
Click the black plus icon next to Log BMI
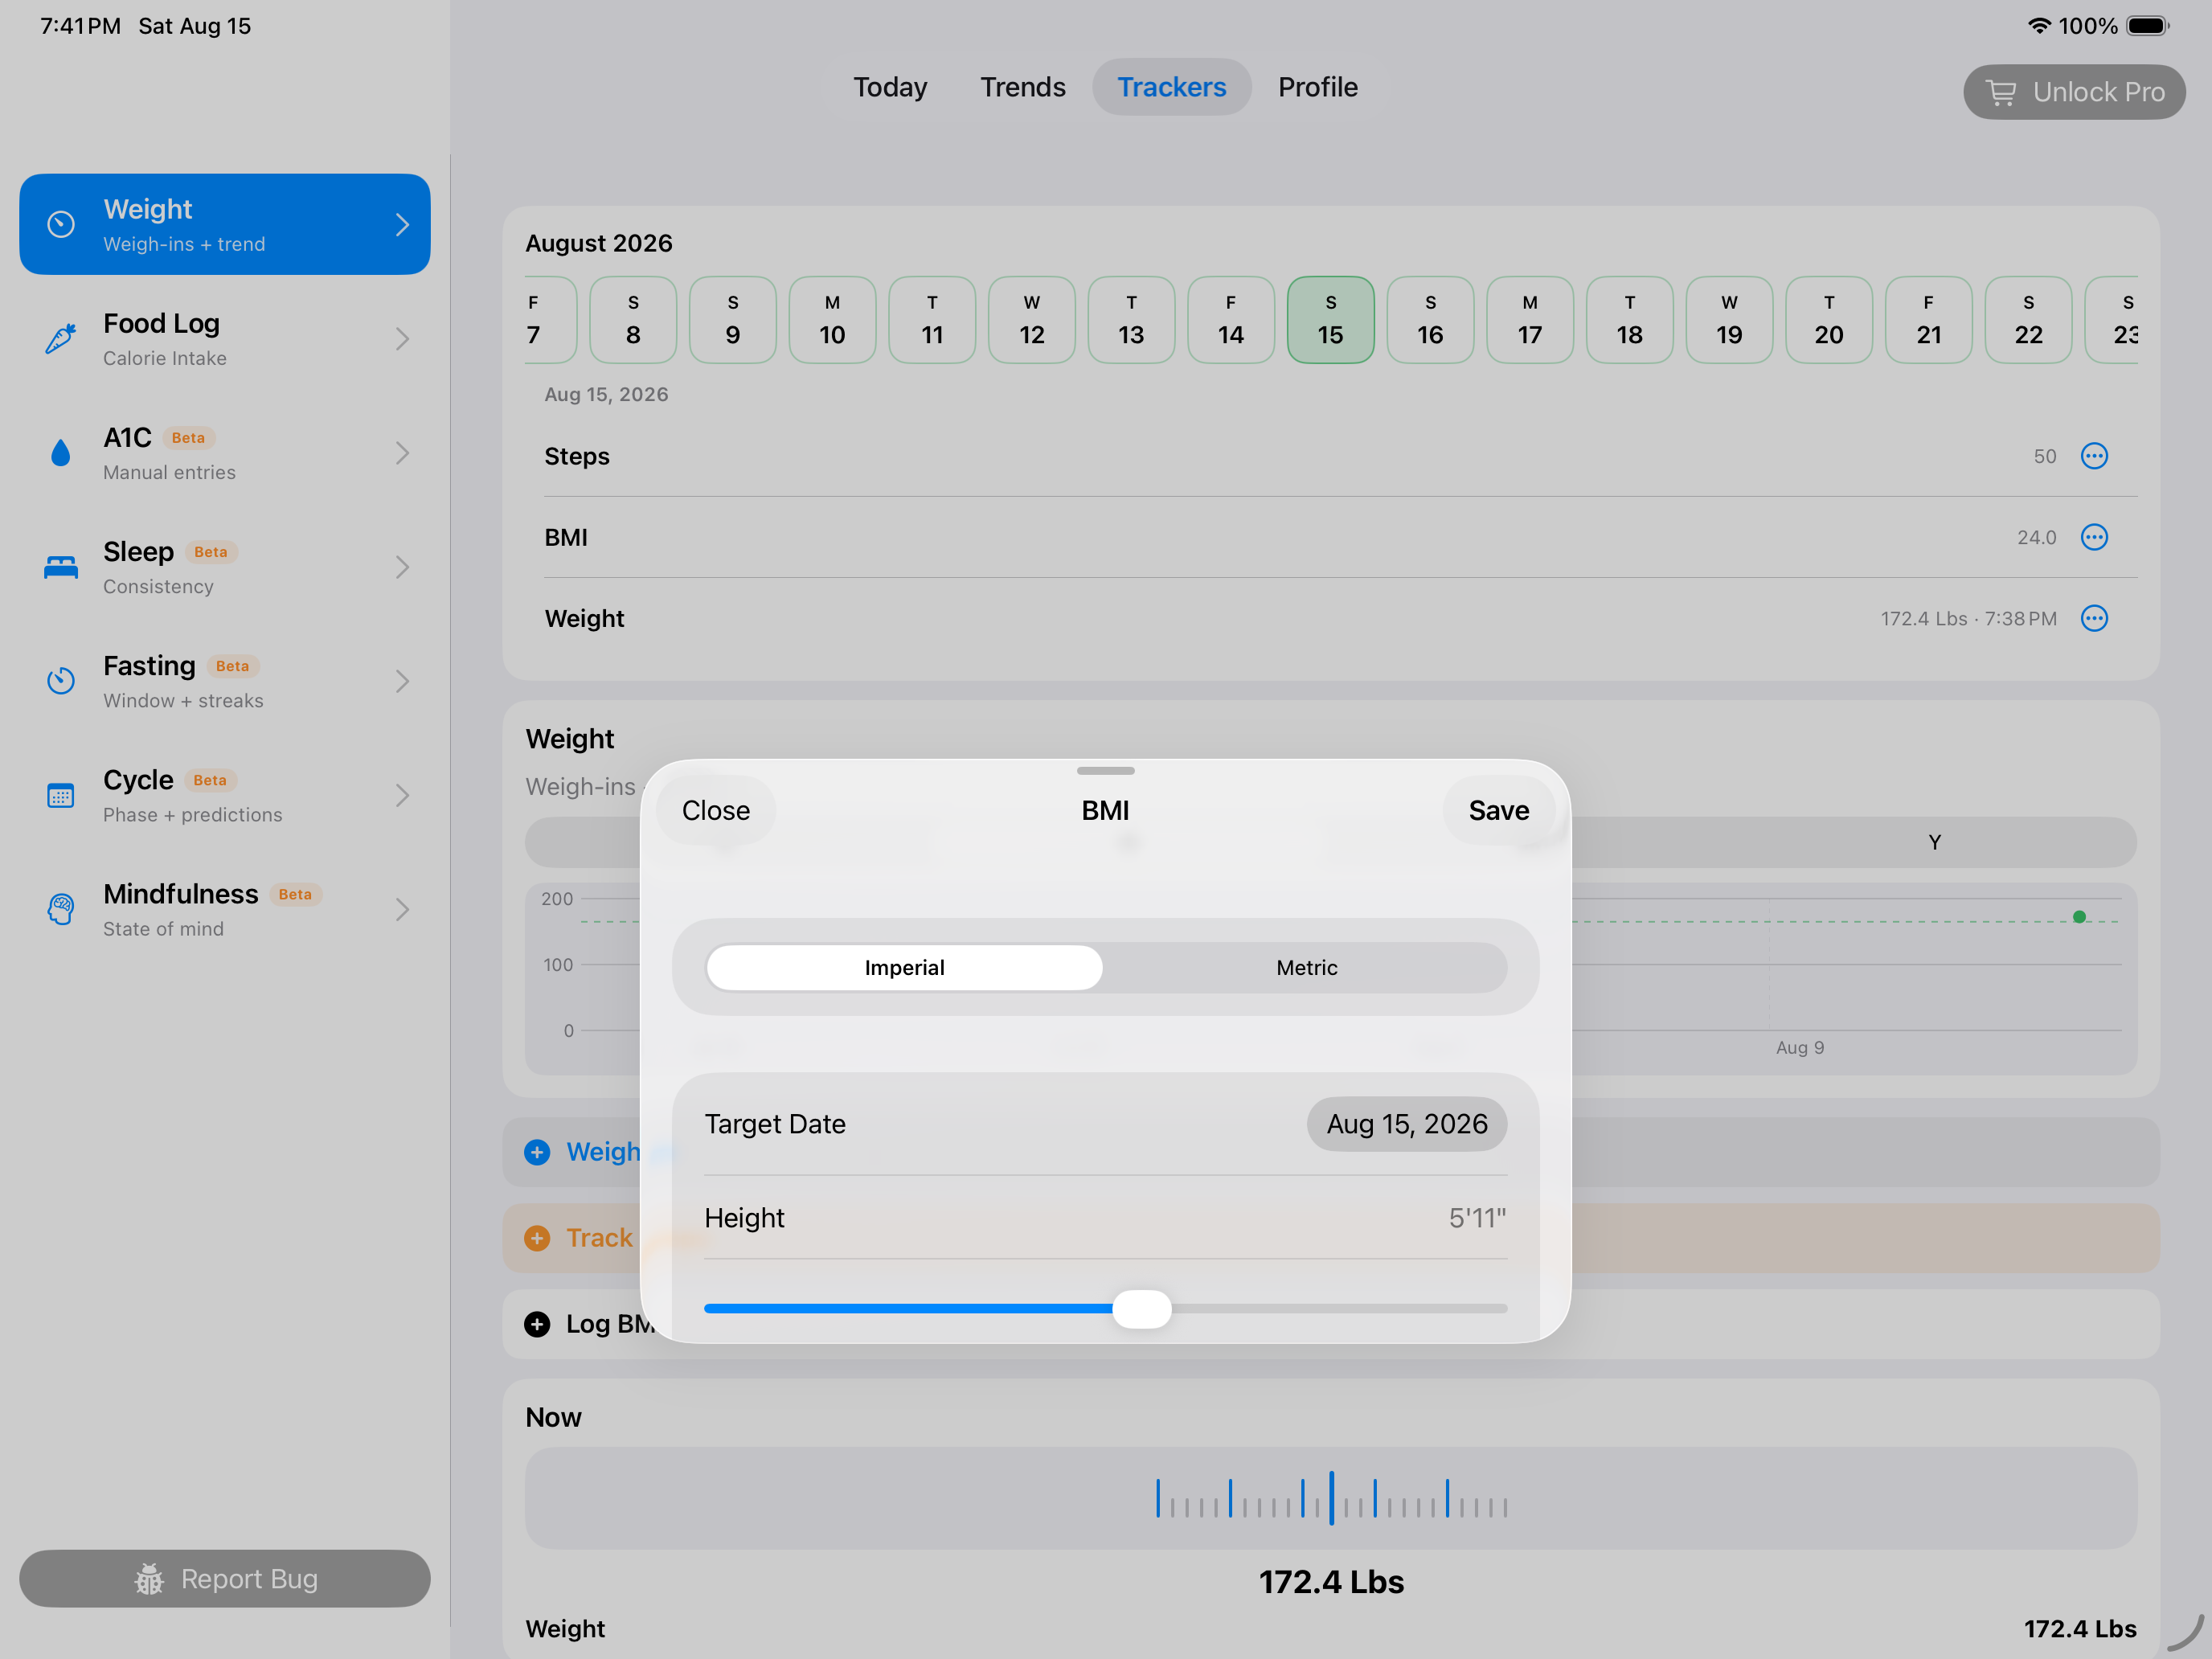[x=537, y=1324]
